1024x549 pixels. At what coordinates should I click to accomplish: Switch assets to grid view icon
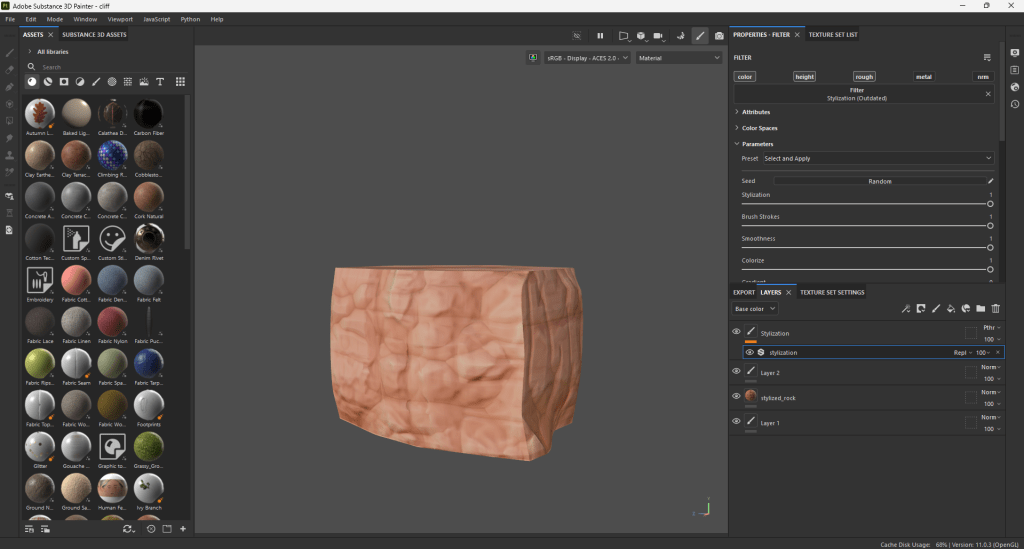pos(180,81)
